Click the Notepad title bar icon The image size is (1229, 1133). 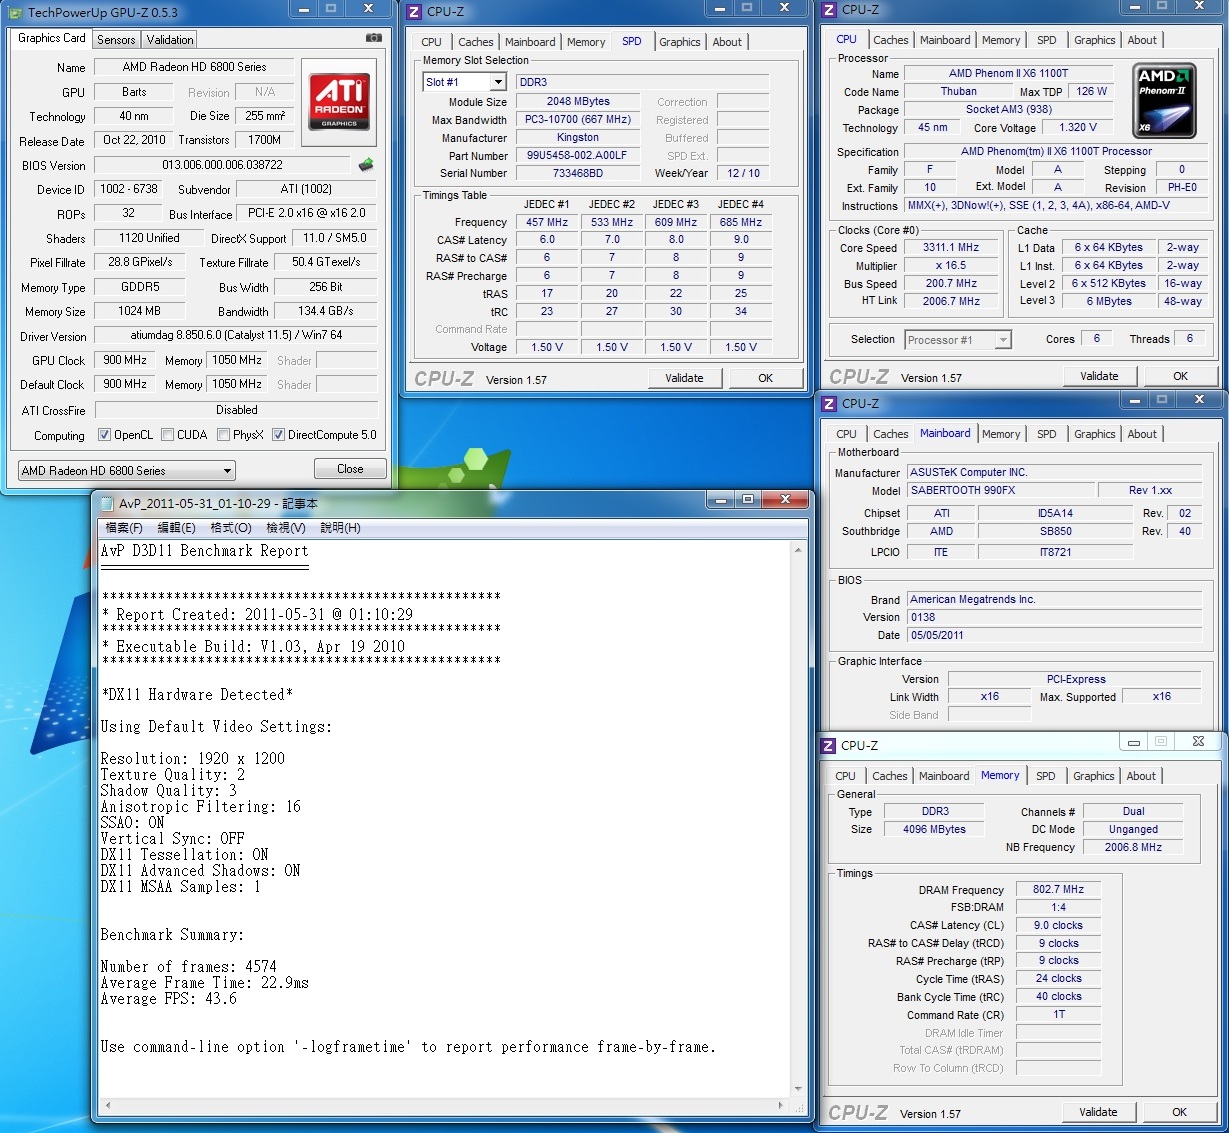click(105, 503)
